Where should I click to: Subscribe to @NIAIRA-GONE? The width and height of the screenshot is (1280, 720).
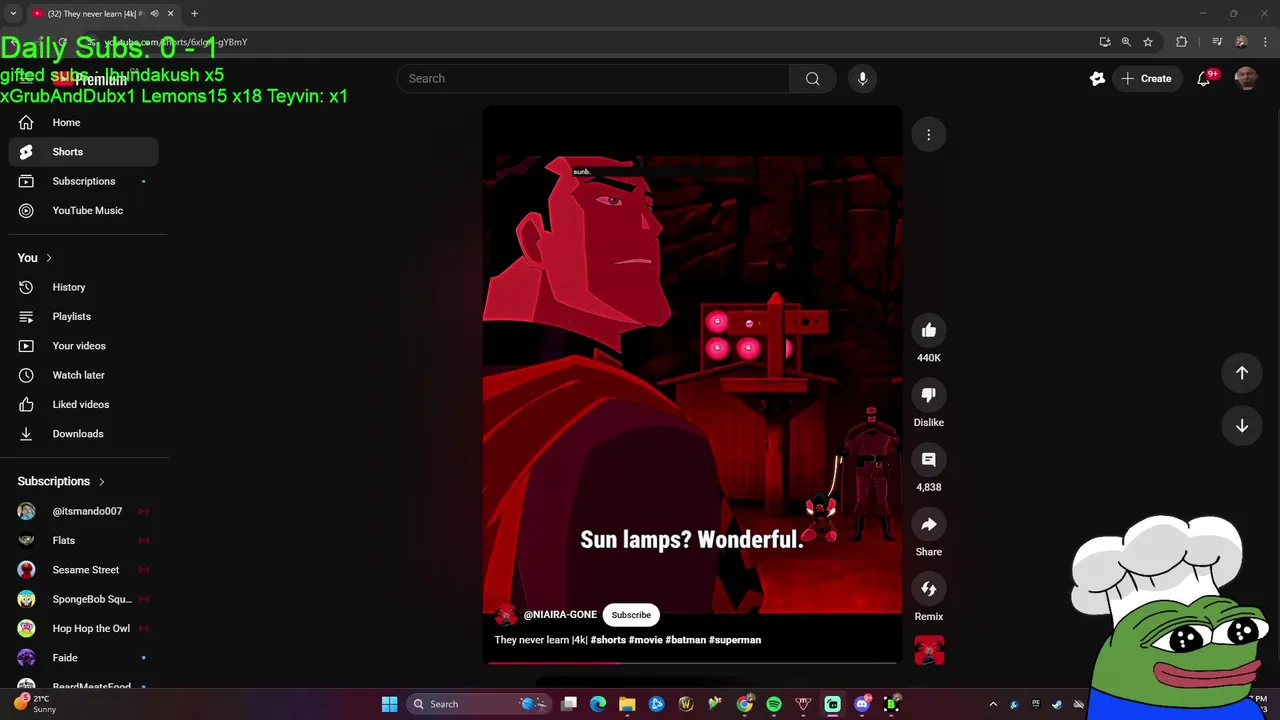[x=631, y=615]
